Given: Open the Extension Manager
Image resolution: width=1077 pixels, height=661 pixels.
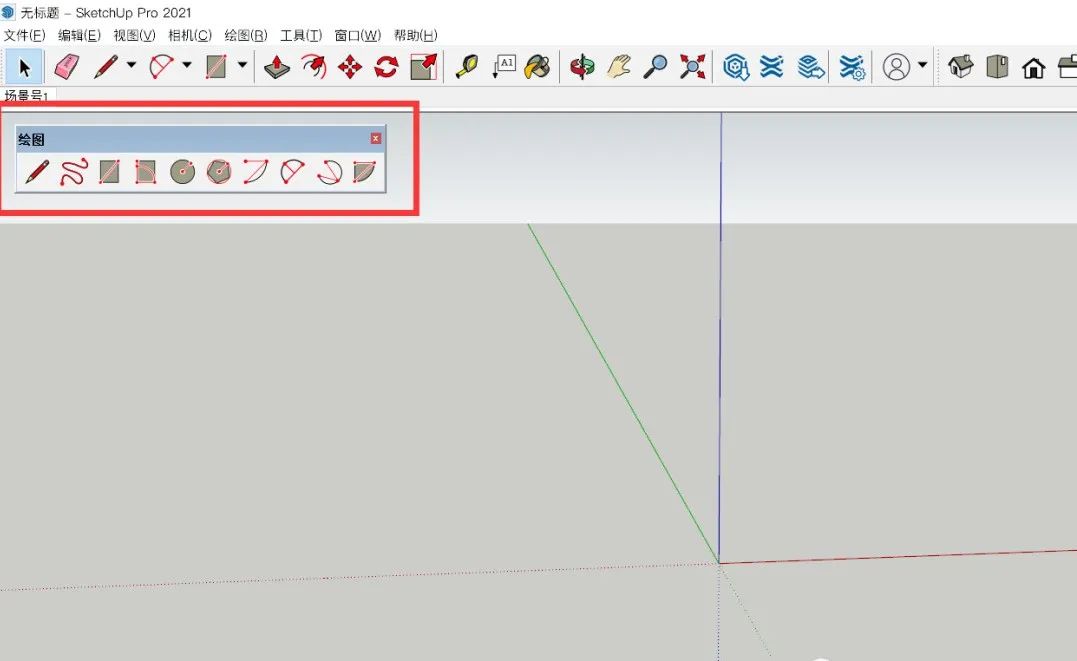Looking at the screenshot, I should (852, 67).
